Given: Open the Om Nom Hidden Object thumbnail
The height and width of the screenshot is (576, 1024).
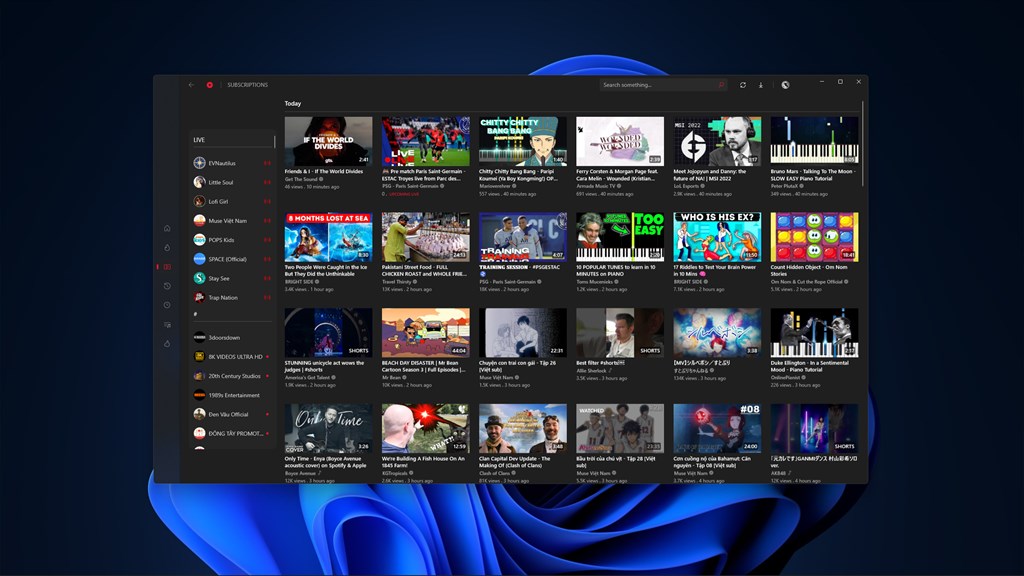Looking at the screenshot, I should pyautogui.click(x=814, y=237).
